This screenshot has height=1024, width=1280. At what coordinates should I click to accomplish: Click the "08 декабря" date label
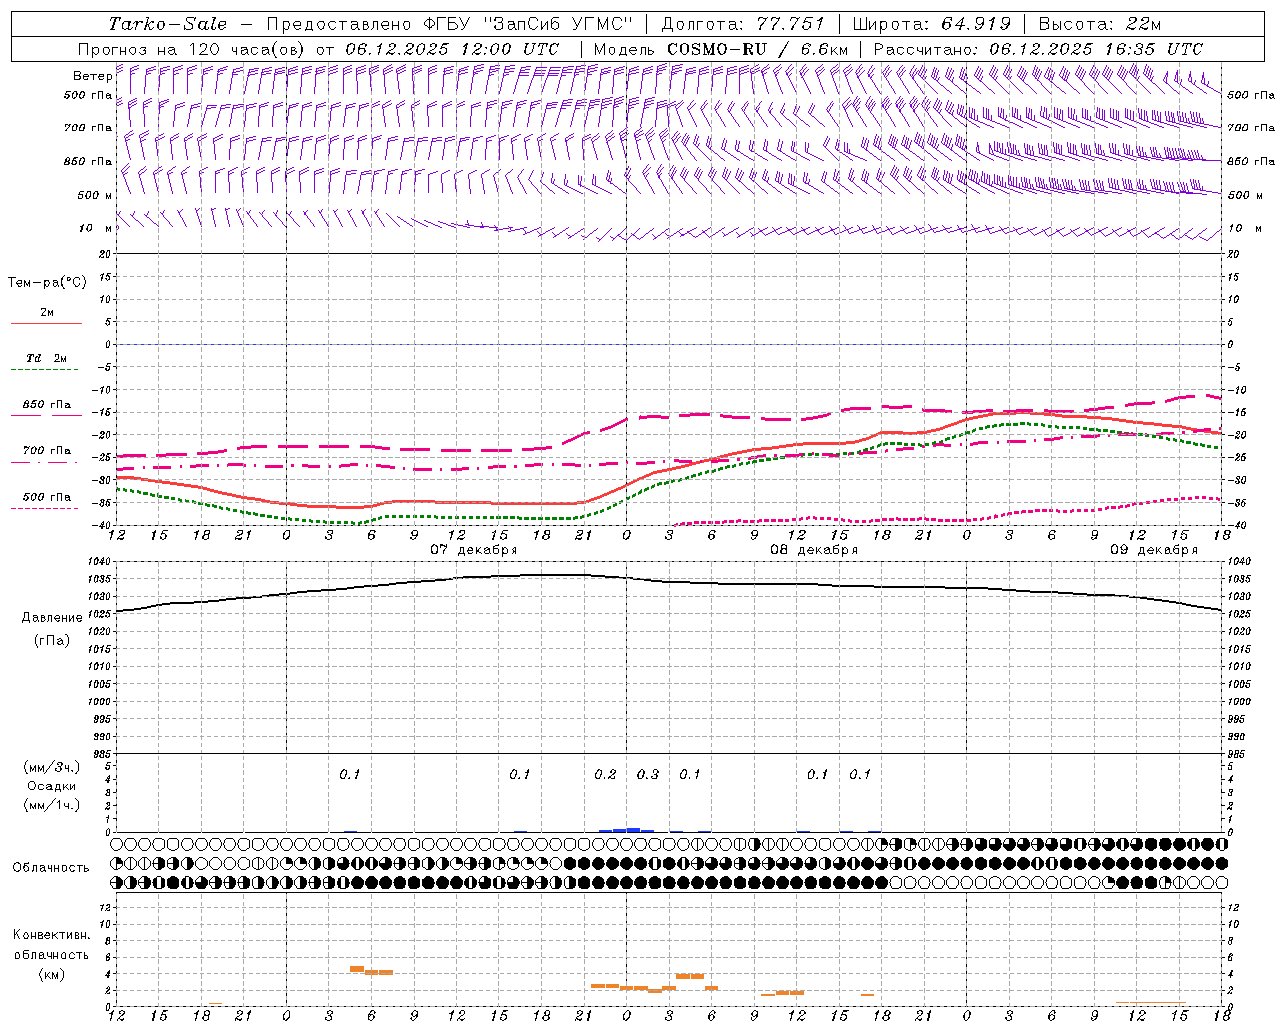[814, 550]
